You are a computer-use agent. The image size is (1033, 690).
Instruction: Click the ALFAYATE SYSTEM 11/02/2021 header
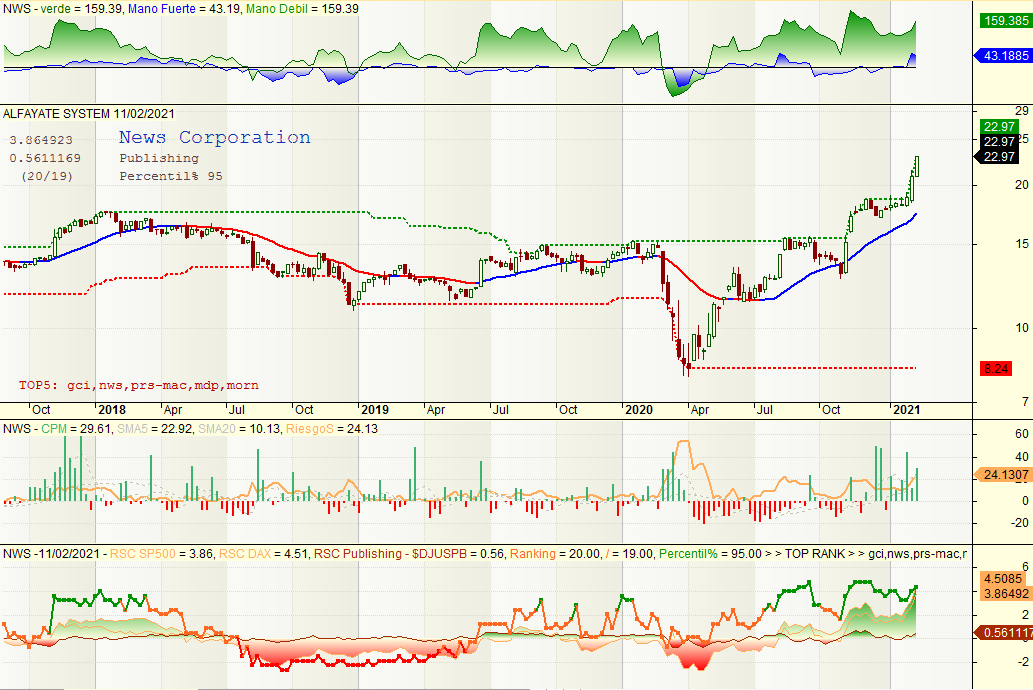tap(89, 113)
